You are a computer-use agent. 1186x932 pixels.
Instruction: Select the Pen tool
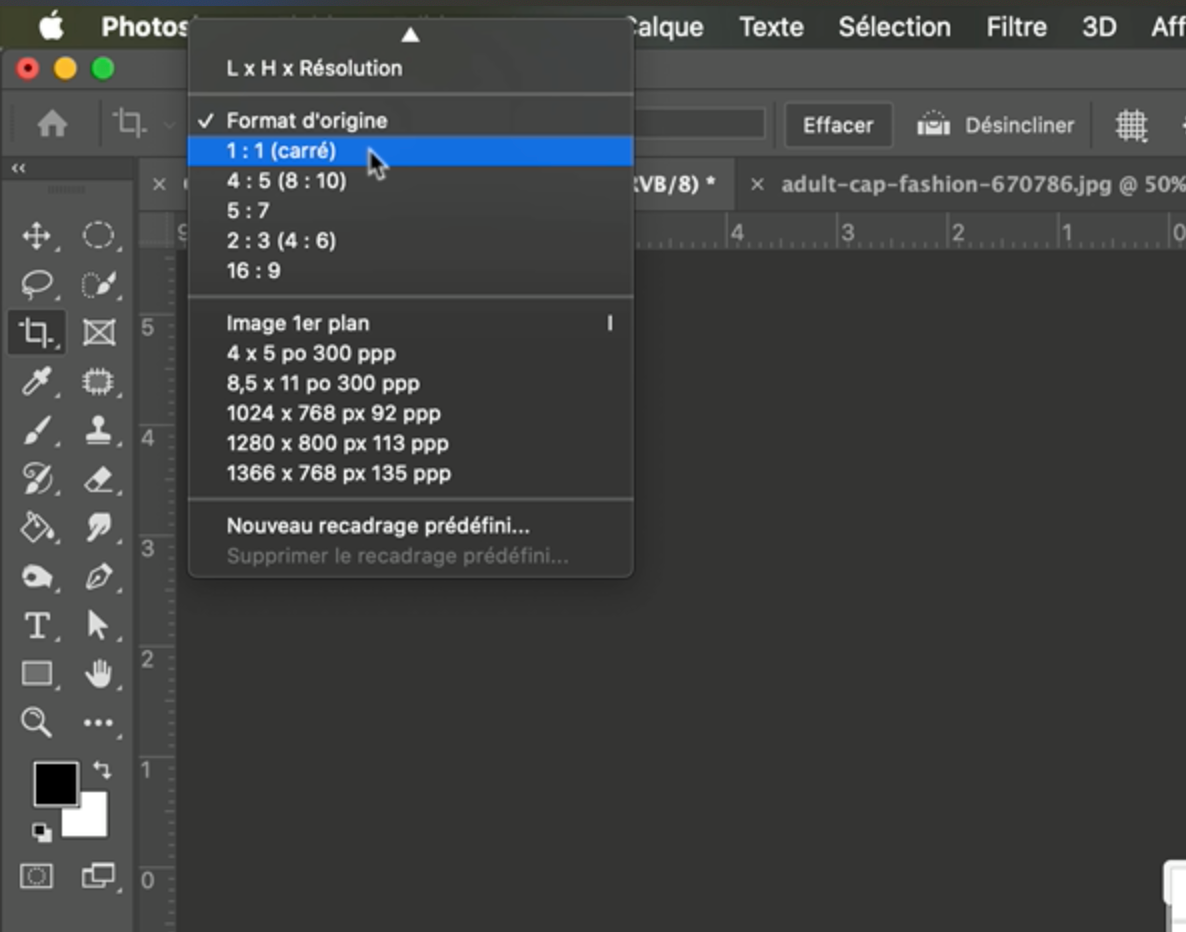(98, 576)
